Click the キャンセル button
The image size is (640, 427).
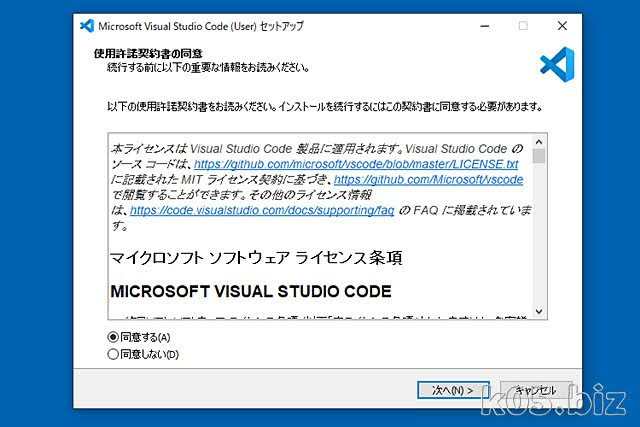tap(536, 390)
